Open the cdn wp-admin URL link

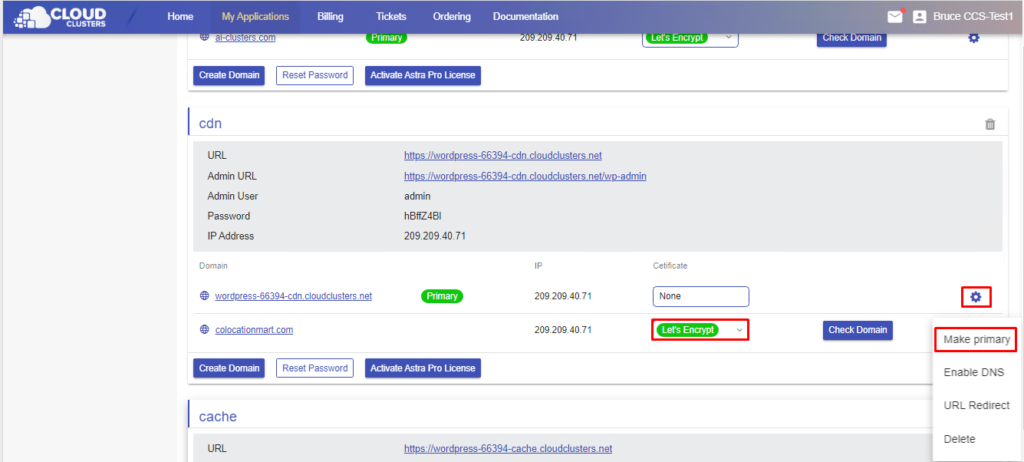[x=525, y=176]
